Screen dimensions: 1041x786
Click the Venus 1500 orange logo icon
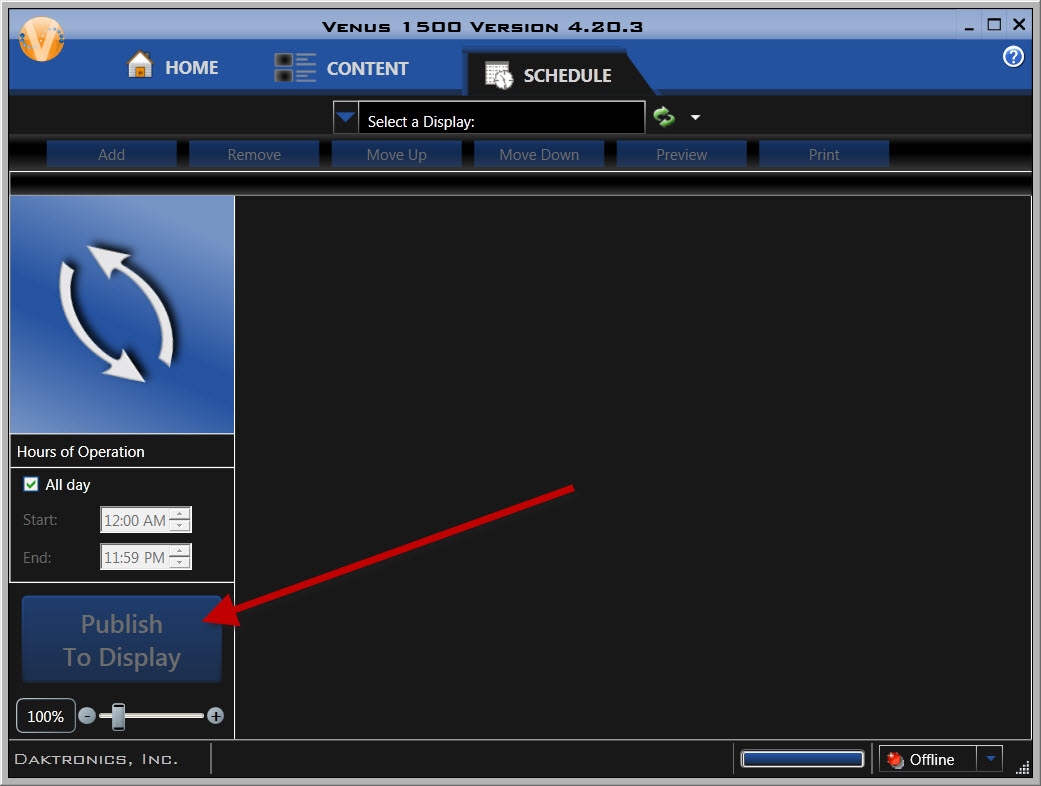pyautogui.click(x=41, y=39)
